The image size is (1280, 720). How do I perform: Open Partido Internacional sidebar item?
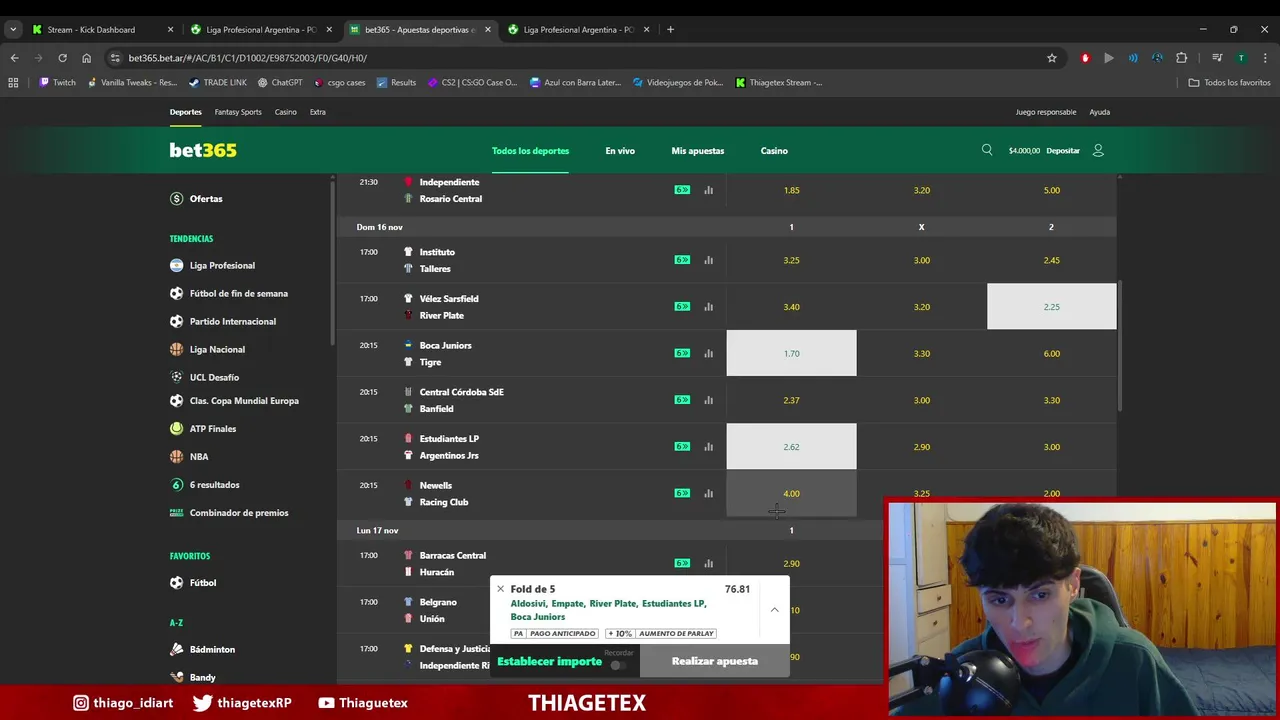pos(233,321)
